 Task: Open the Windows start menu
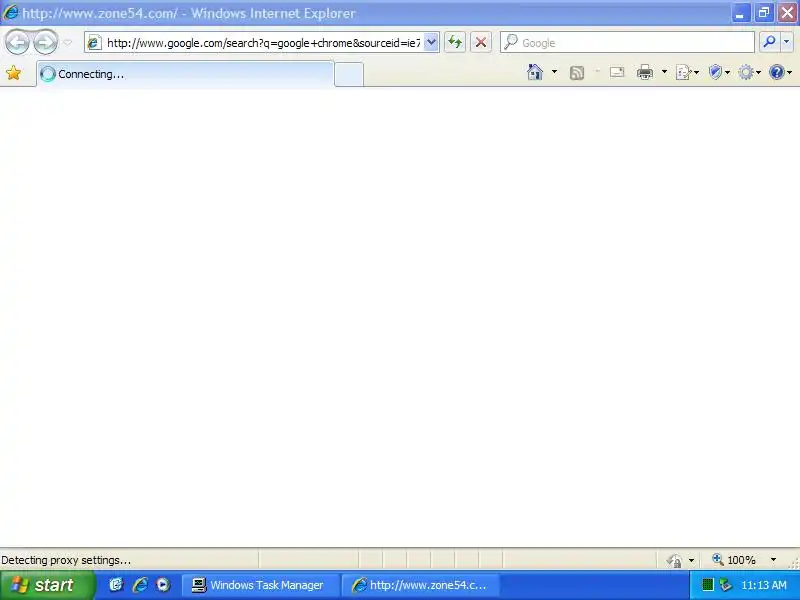pyautogui.click(x=47, y=585)
